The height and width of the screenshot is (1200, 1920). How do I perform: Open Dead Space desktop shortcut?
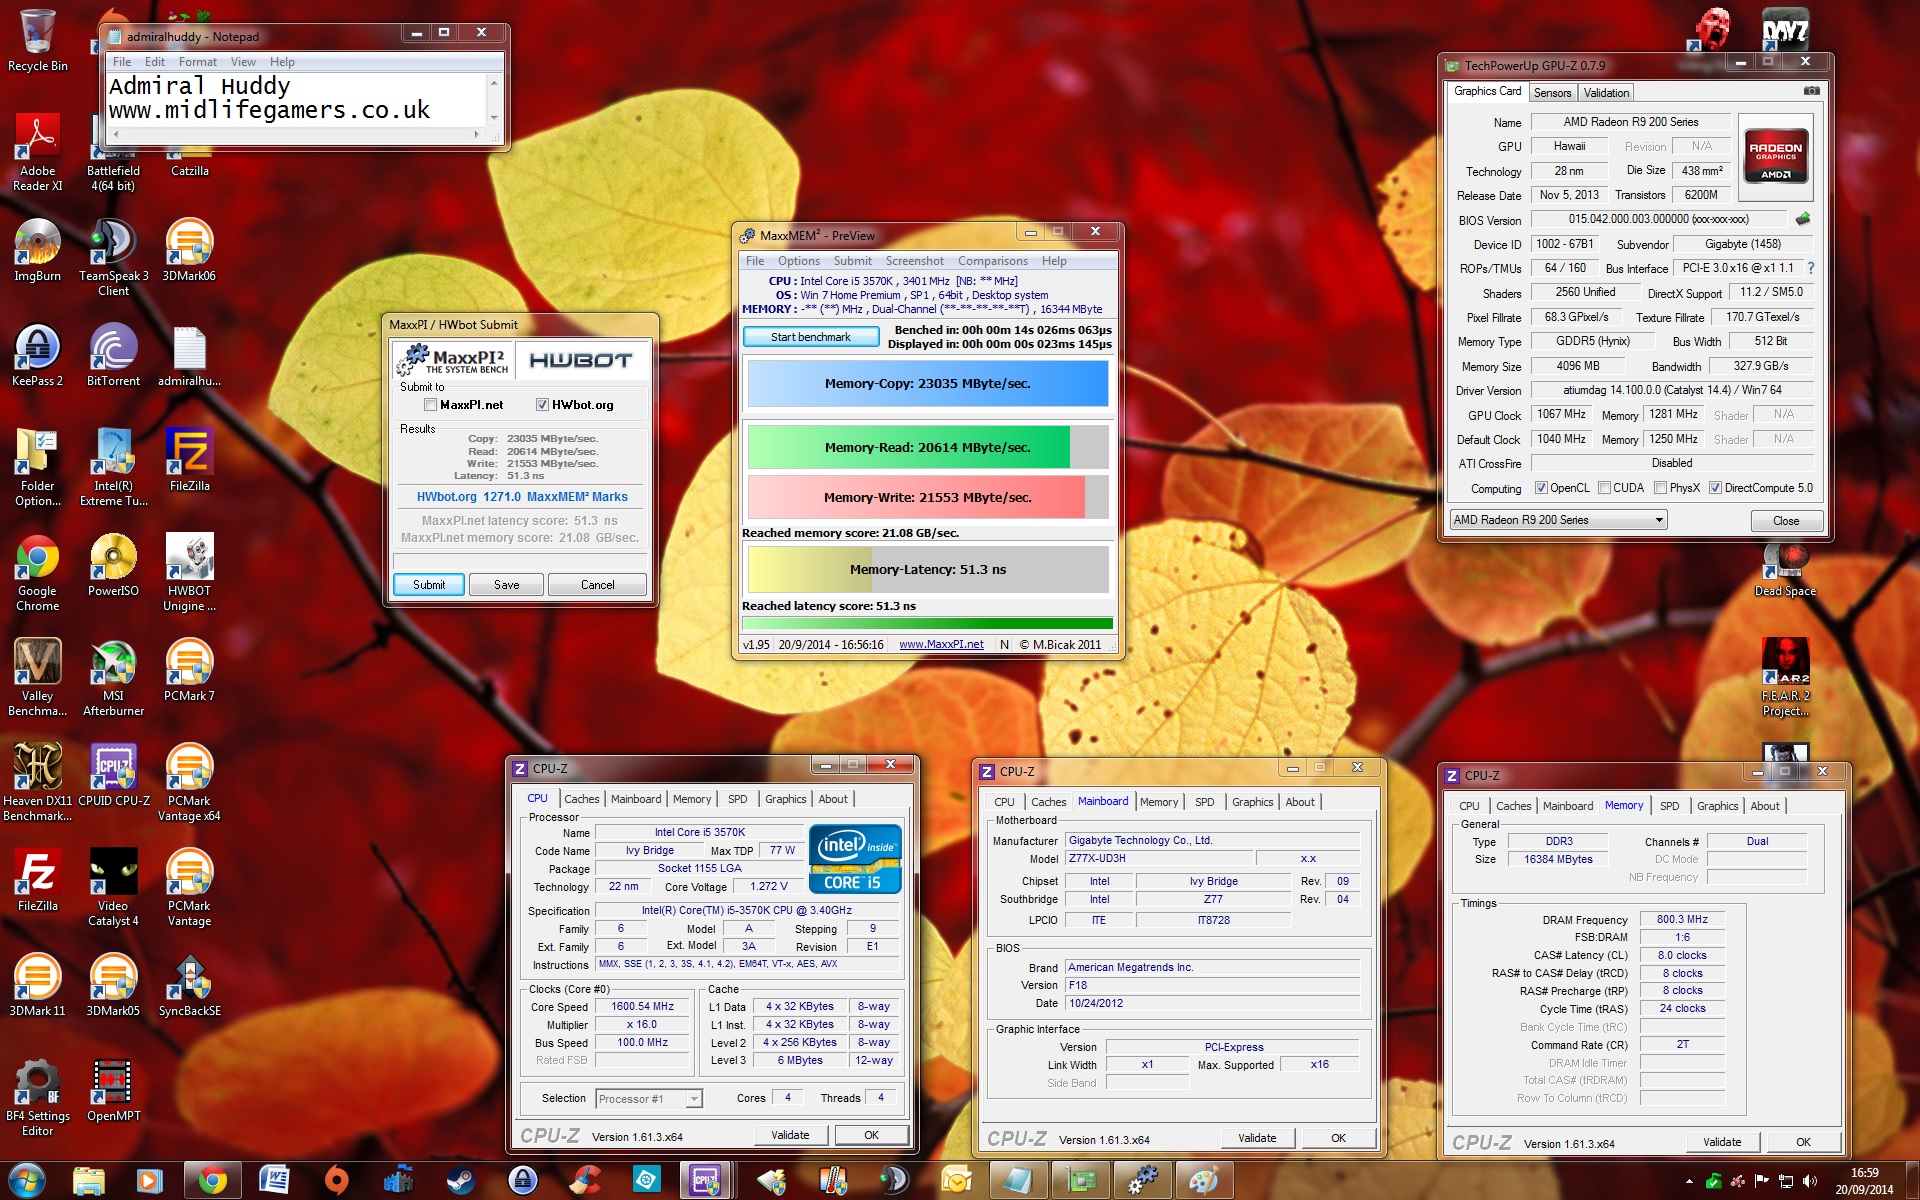(x=1785, y=570)
